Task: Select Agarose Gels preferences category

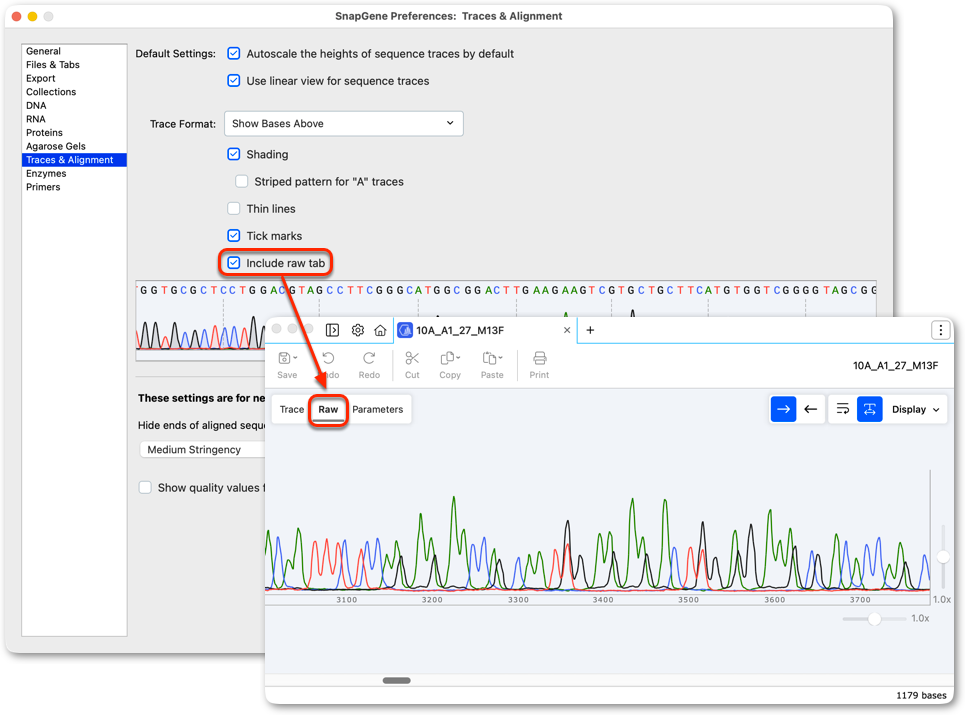Action: point(74,146)
